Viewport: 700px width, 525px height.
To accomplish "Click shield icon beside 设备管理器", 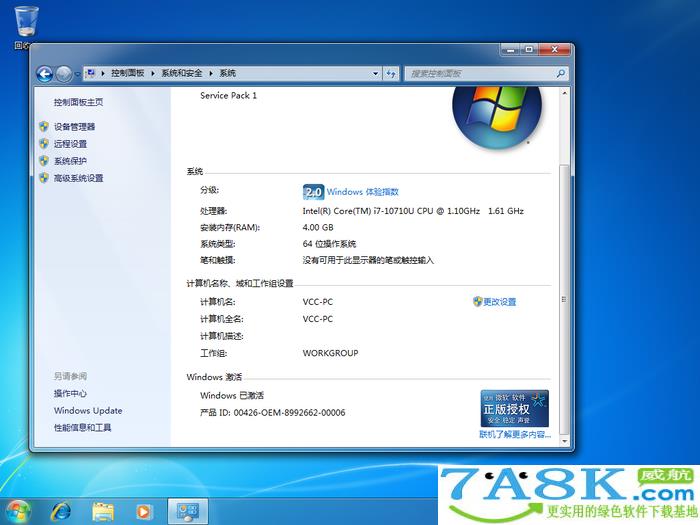I will tap(44, 126).
